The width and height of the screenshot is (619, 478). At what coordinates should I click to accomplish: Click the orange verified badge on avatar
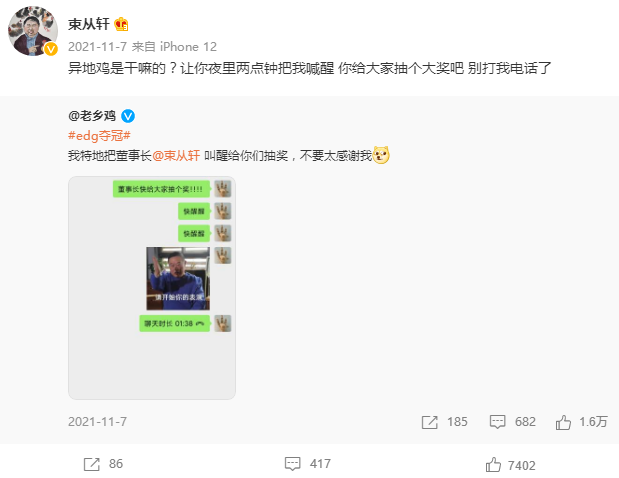(51, 49)
